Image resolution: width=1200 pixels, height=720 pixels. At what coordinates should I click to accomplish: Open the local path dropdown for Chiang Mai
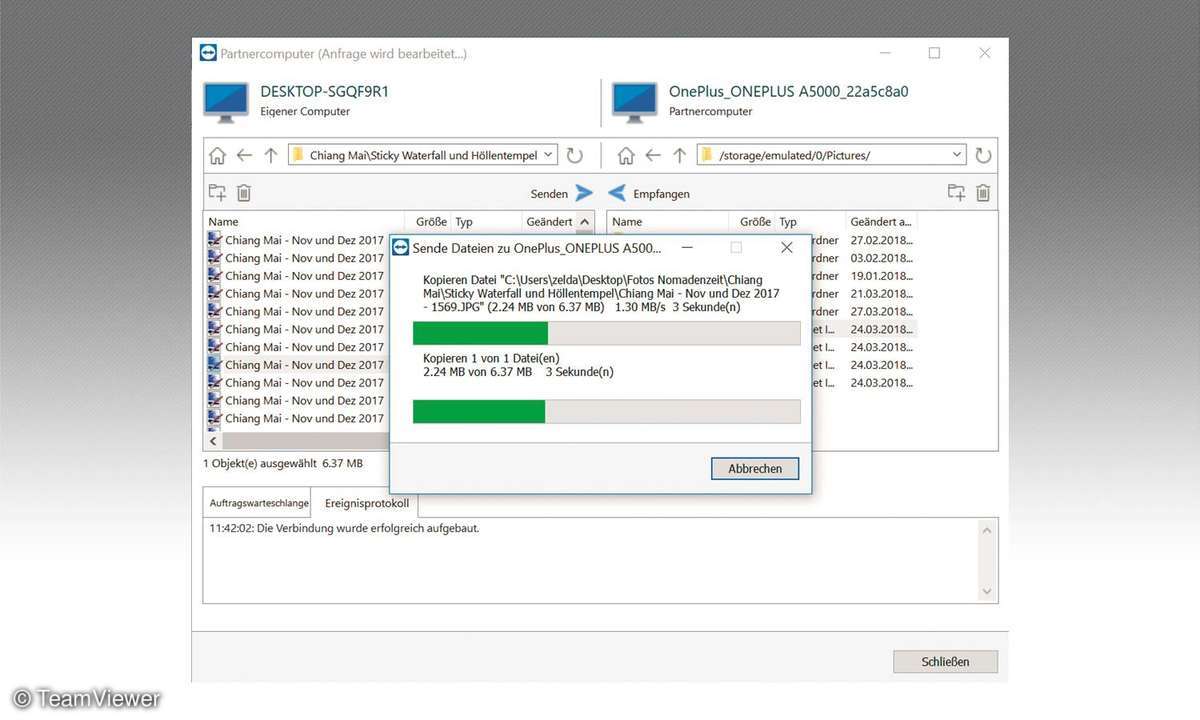click(x=548, y=155)
